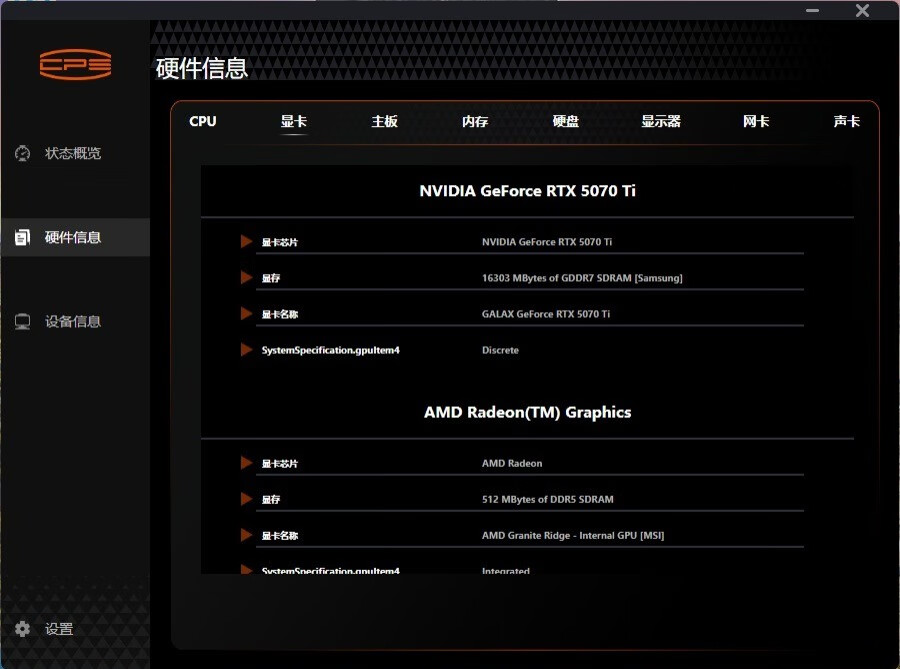
Task: Open the 状态概览 gauge icon
Action: pos(22,153)
